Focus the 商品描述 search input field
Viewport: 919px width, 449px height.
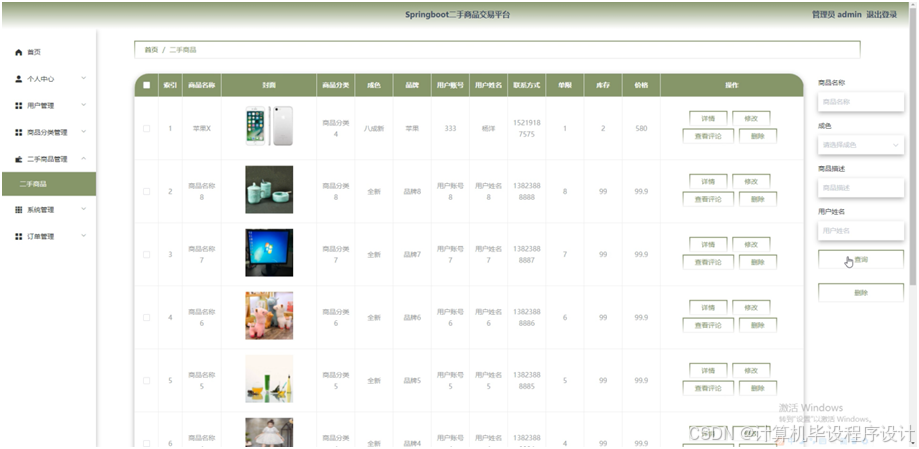[860, 188]
